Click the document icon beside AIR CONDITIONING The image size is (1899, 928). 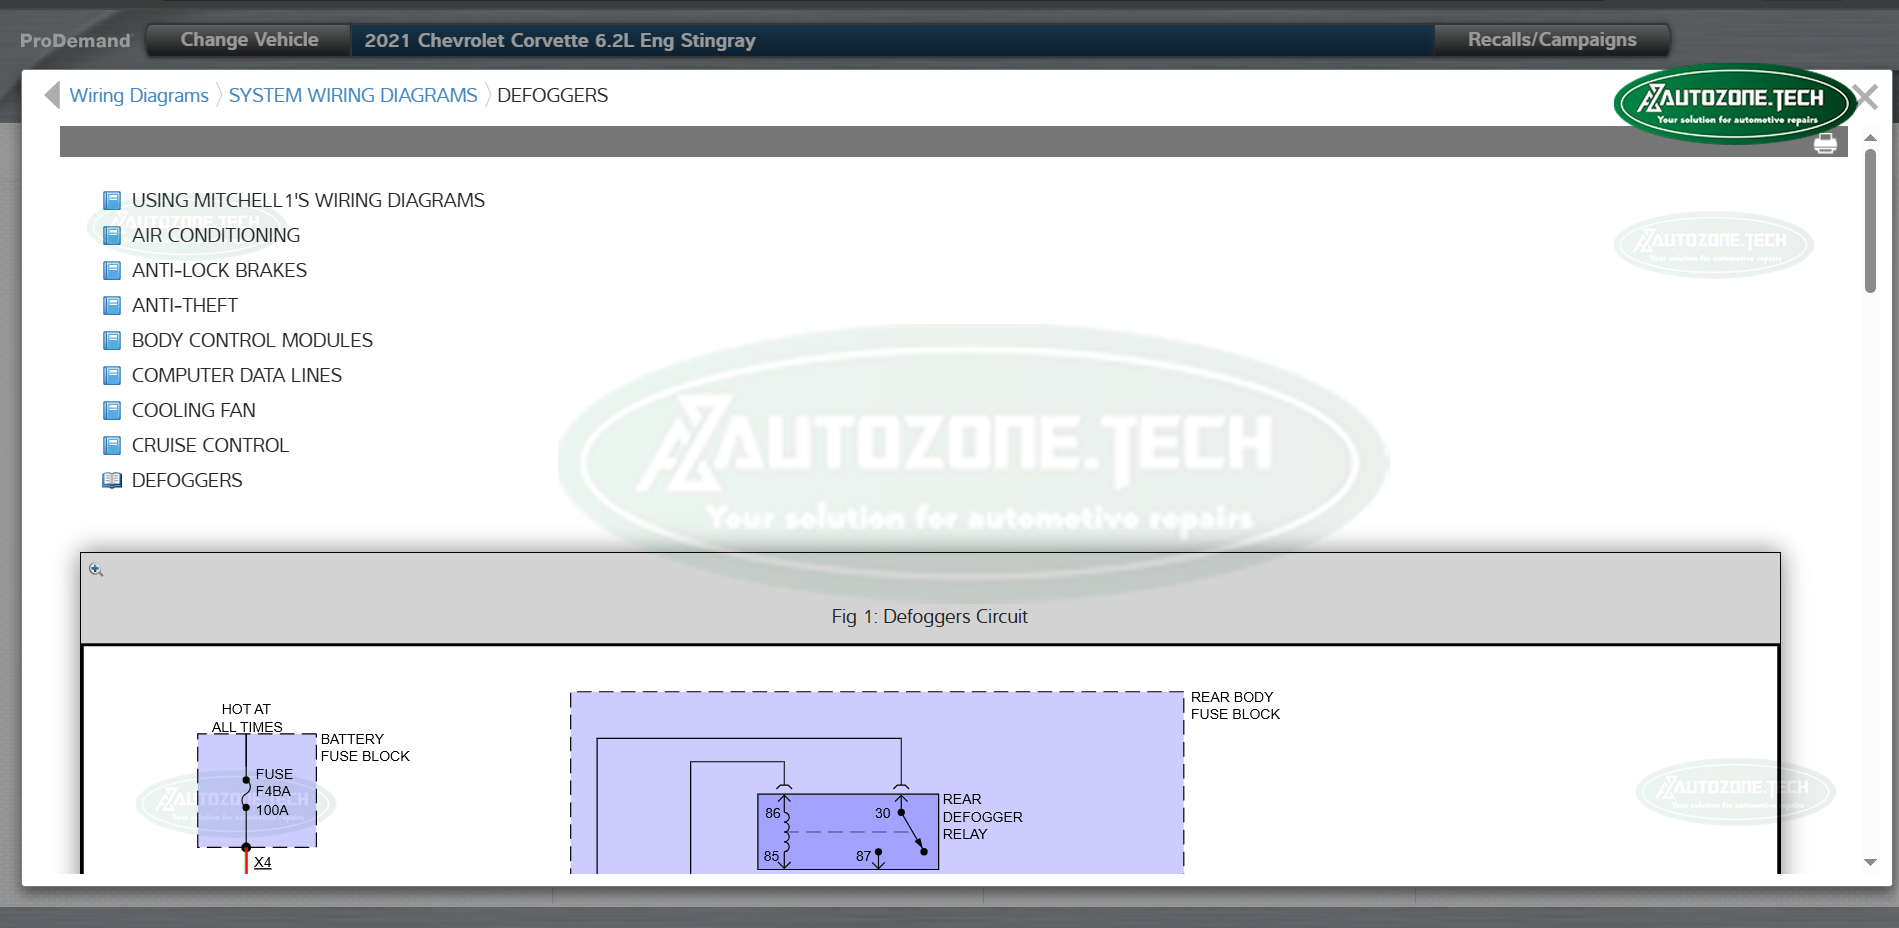point(112,236)
